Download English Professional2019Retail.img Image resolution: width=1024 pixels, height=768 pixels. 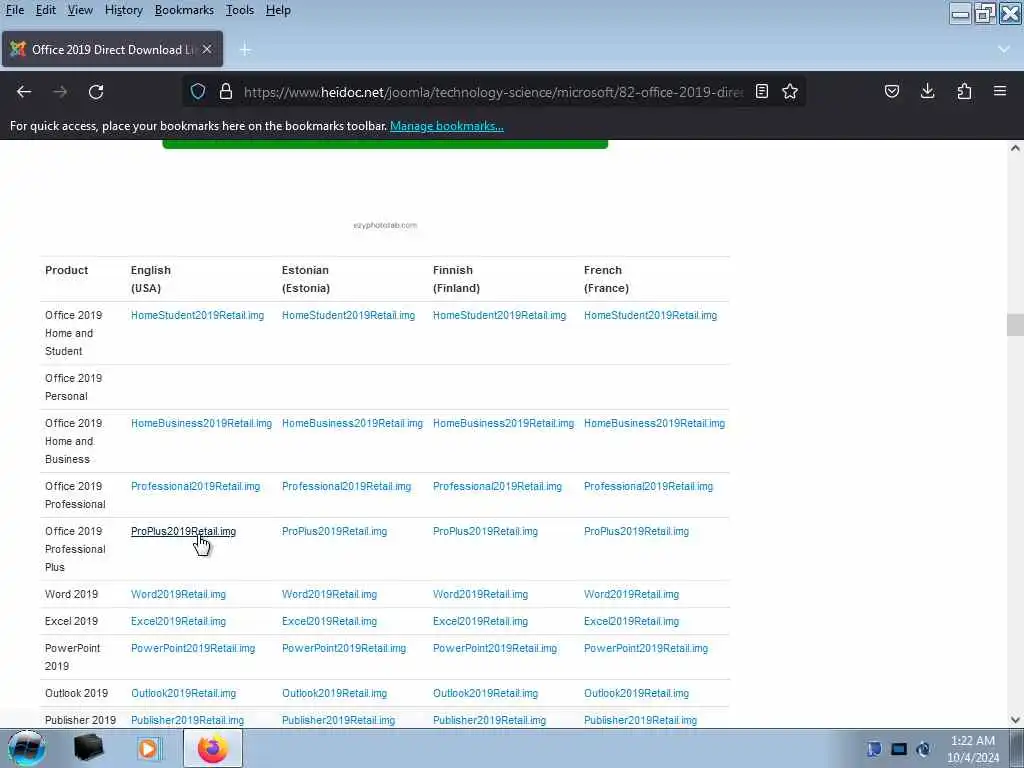(x=195, y=487)
